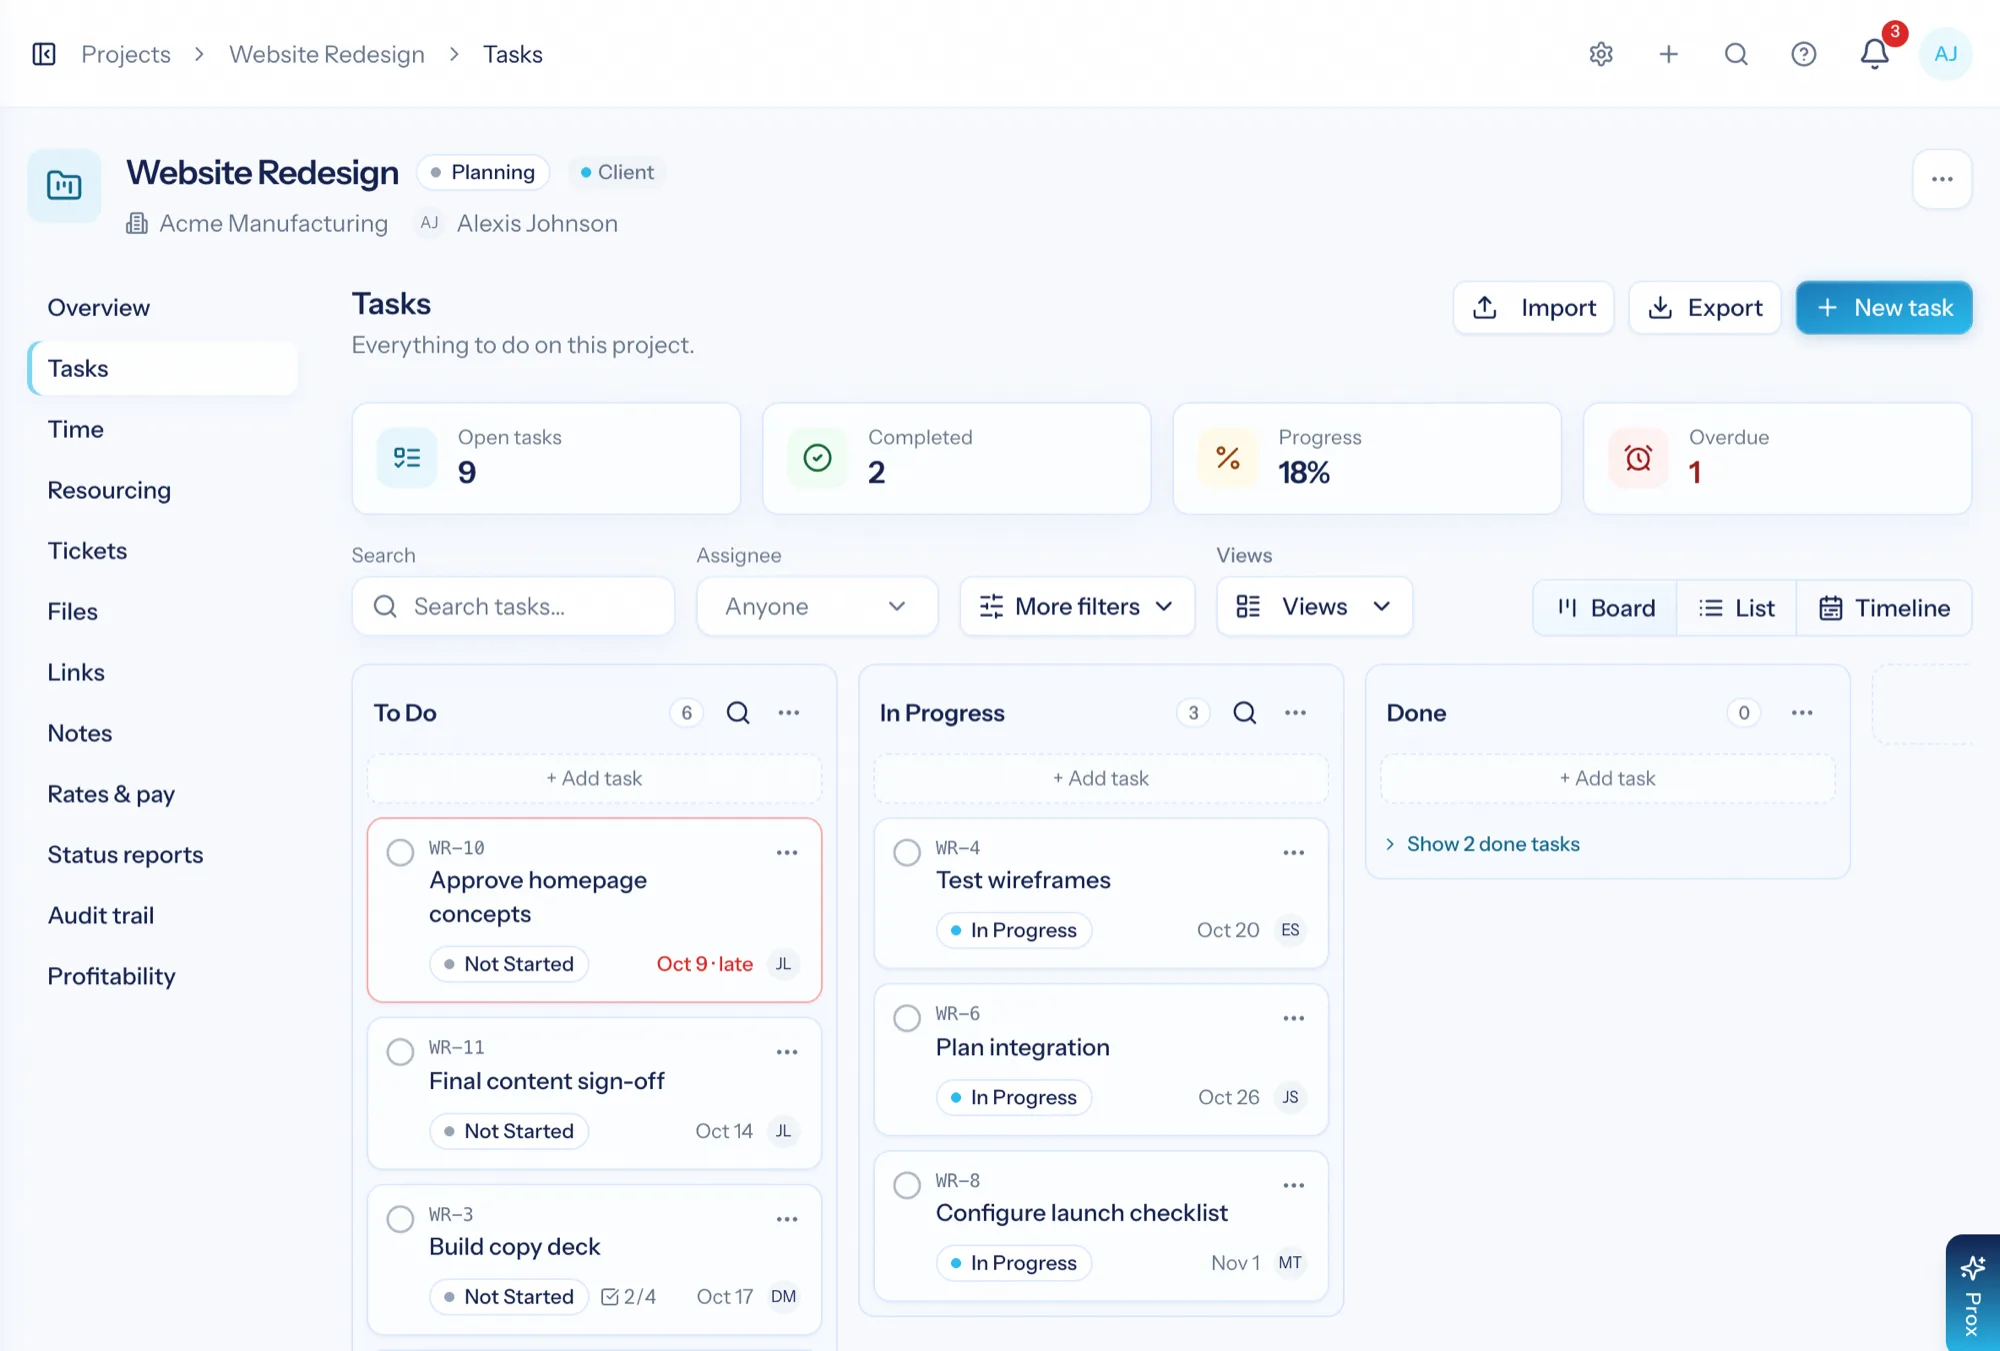The image size is (2000, 1351).
Task: Open global search magnifier in header
Action: coord(1736,54)
